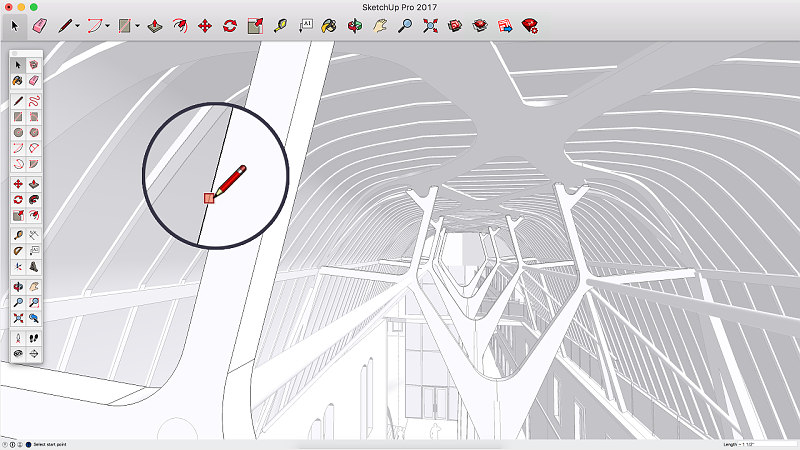Click the Zoom Extents tool in top toolbar
Viewport: 800px width, 450px height.
pos(430,24)
